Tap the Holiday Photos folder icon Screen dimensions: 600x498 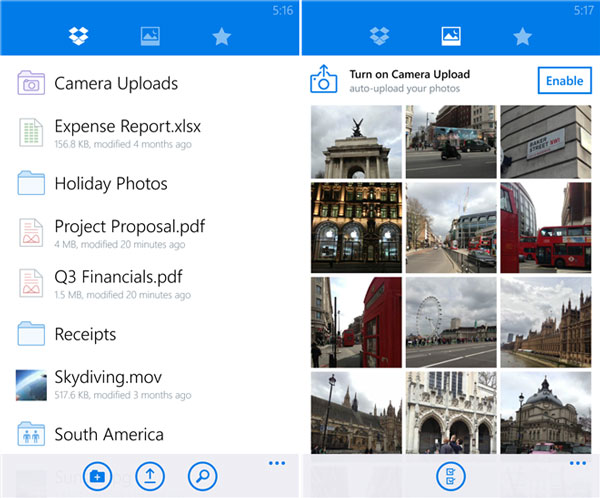click(31, 183)
